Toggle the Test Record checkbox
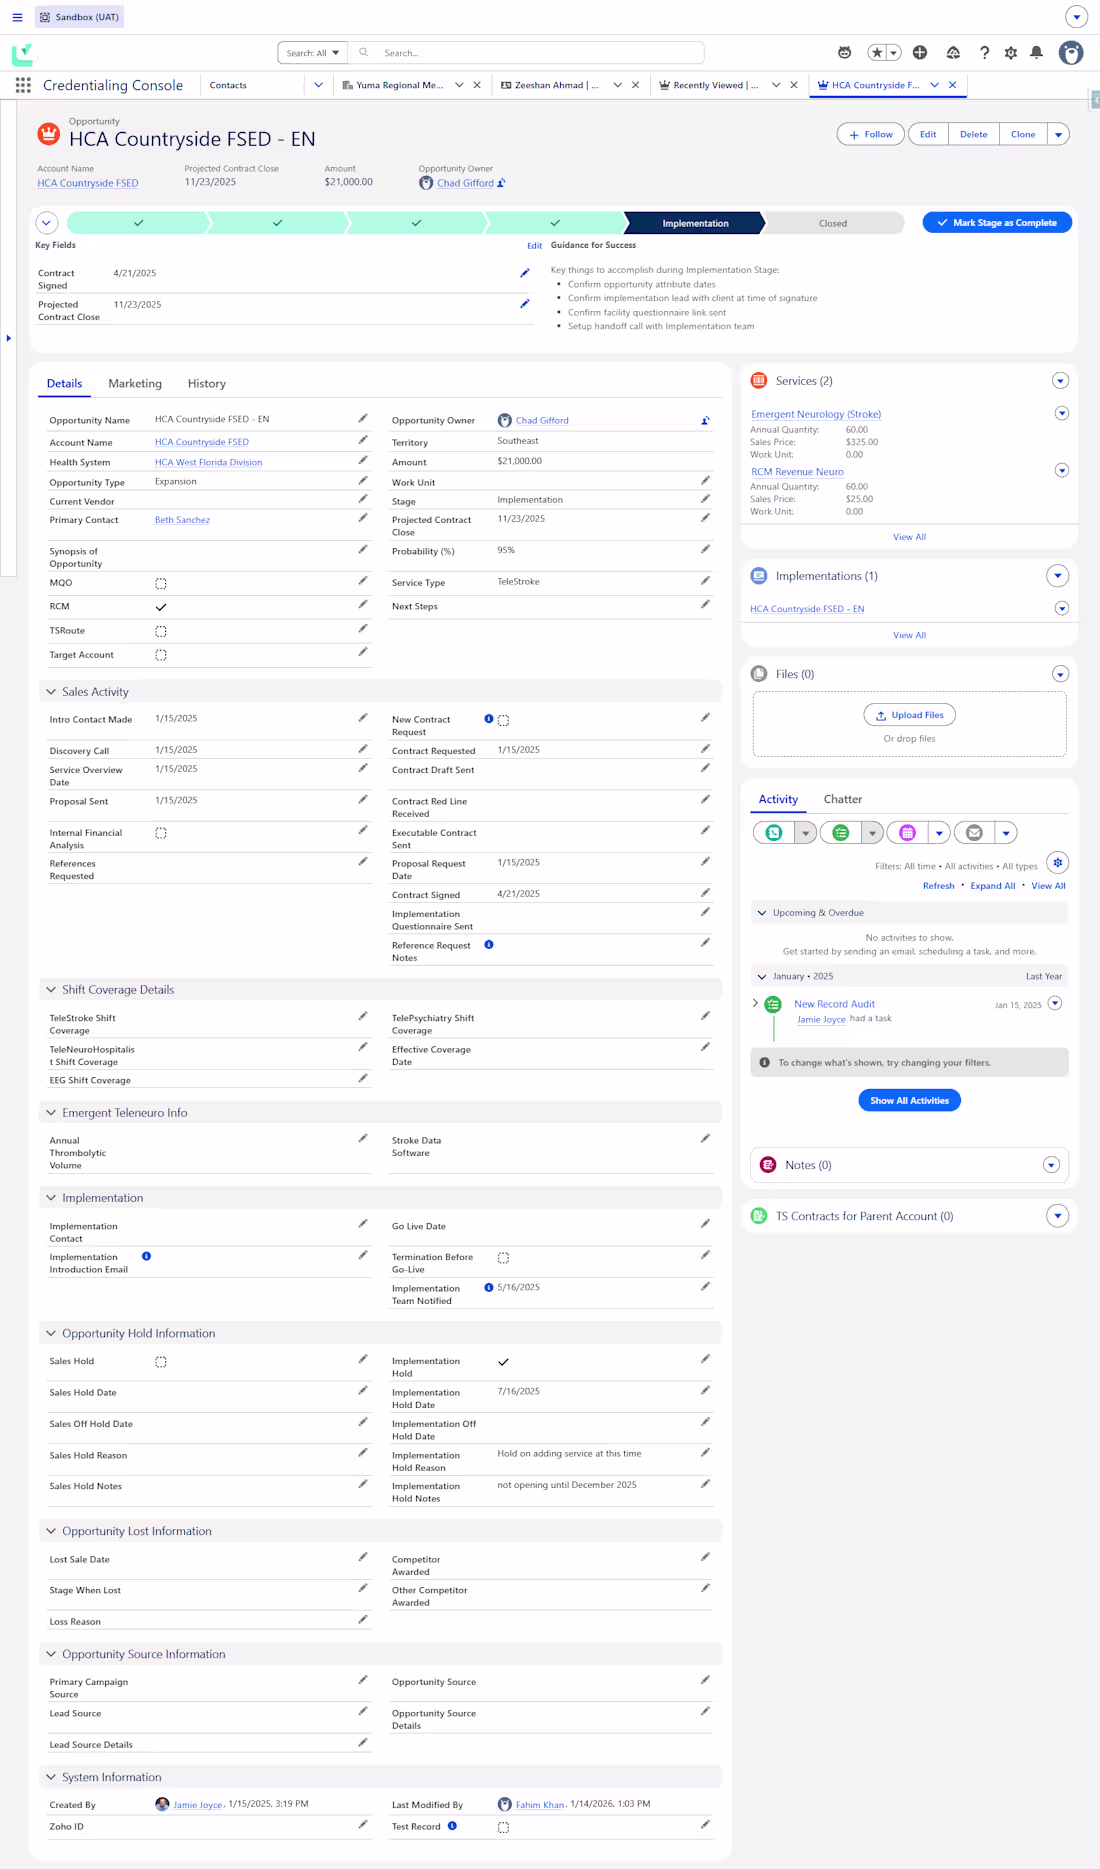1100x1869 pixels. [504, 1827]
